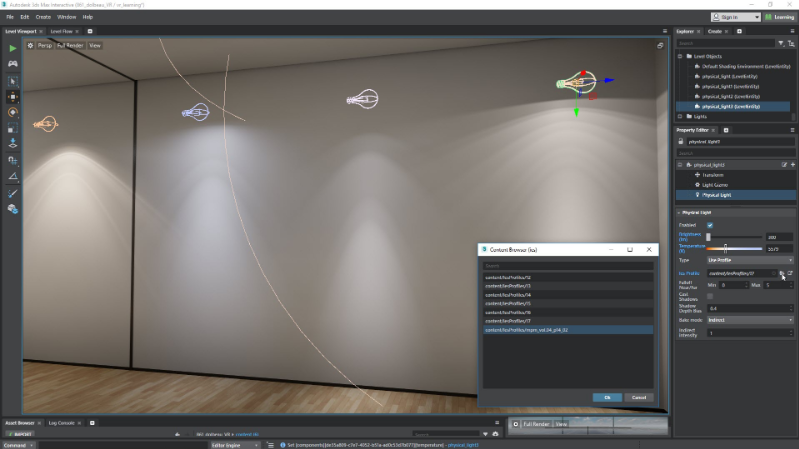Screen dimensions: 799x449
Task: Toggle the lock icon in Property Editor
Action: pyautogui.click(x=681, y=141)
